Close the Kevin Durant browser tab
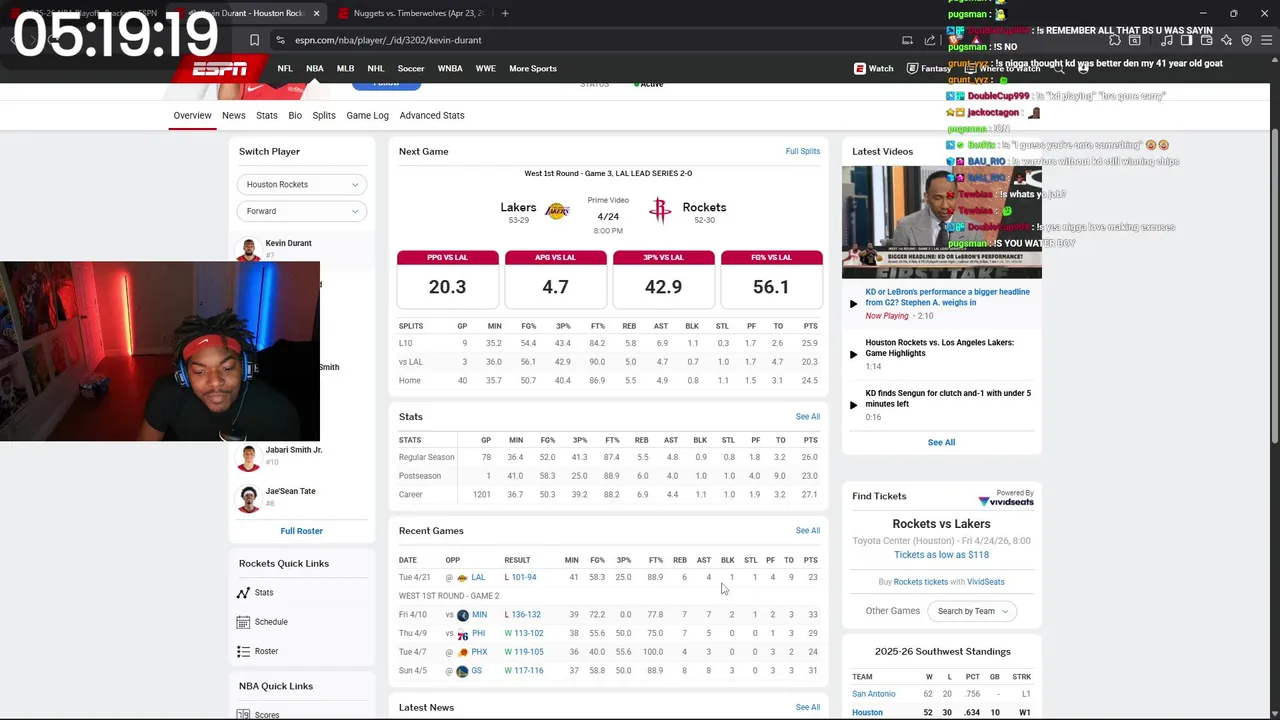 316,13
